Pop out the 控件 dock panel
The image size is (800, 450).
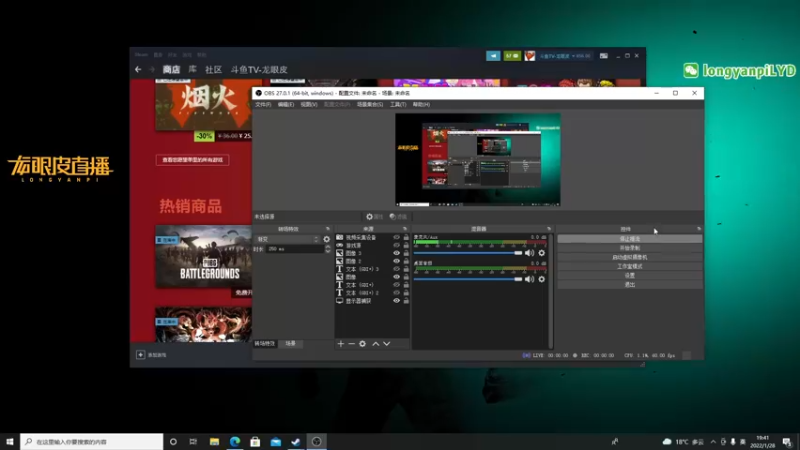[699, 229]
